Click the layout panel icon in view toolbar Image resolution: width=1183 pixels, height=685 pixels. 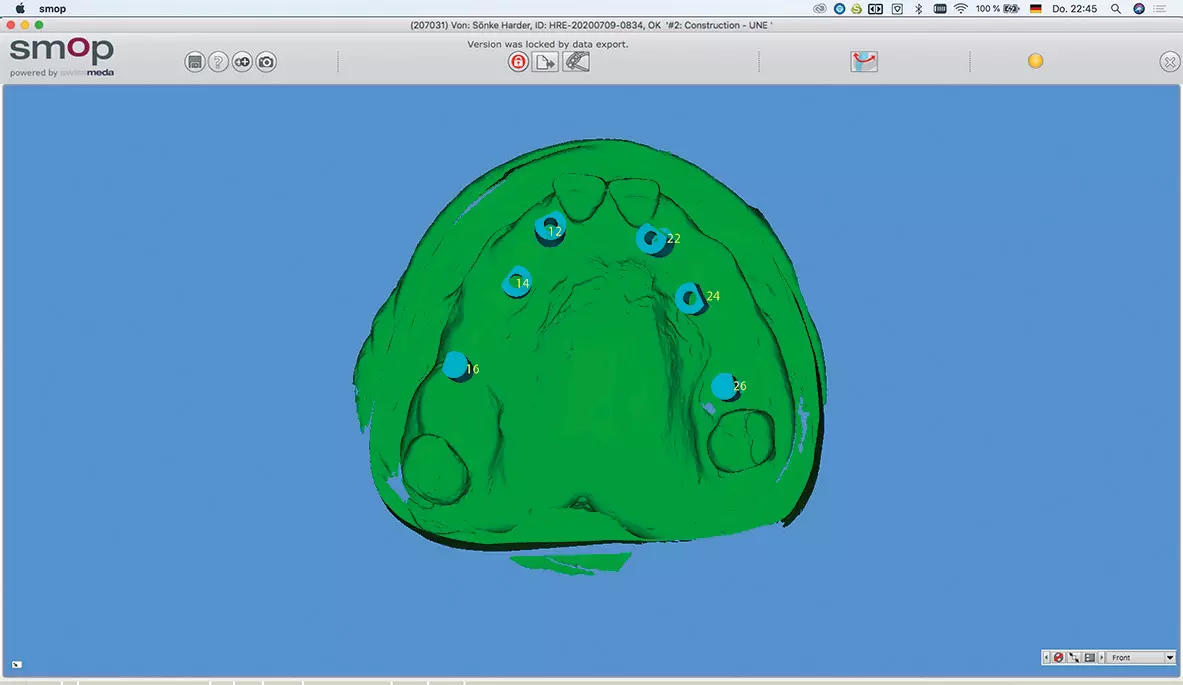1089,658
